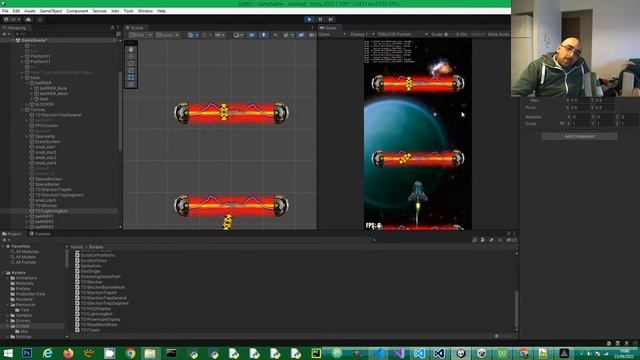Screen dimensions: 640x360
Task: Open Chrome from the taskbar
Action: [x=130, y=353]
